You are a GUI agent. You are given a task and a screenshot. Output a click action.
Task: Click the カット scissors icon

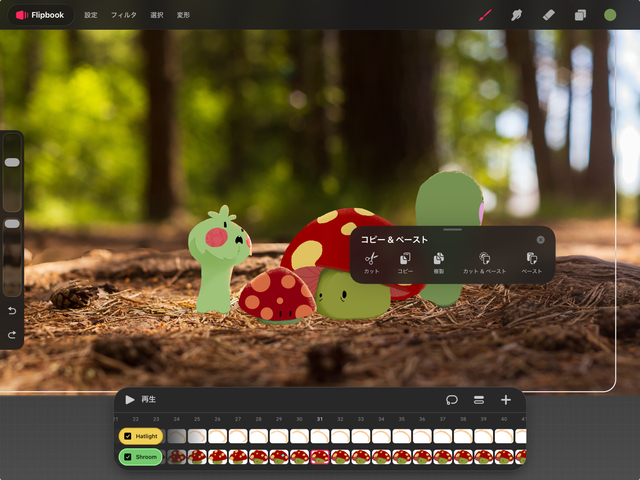[371, 258]
